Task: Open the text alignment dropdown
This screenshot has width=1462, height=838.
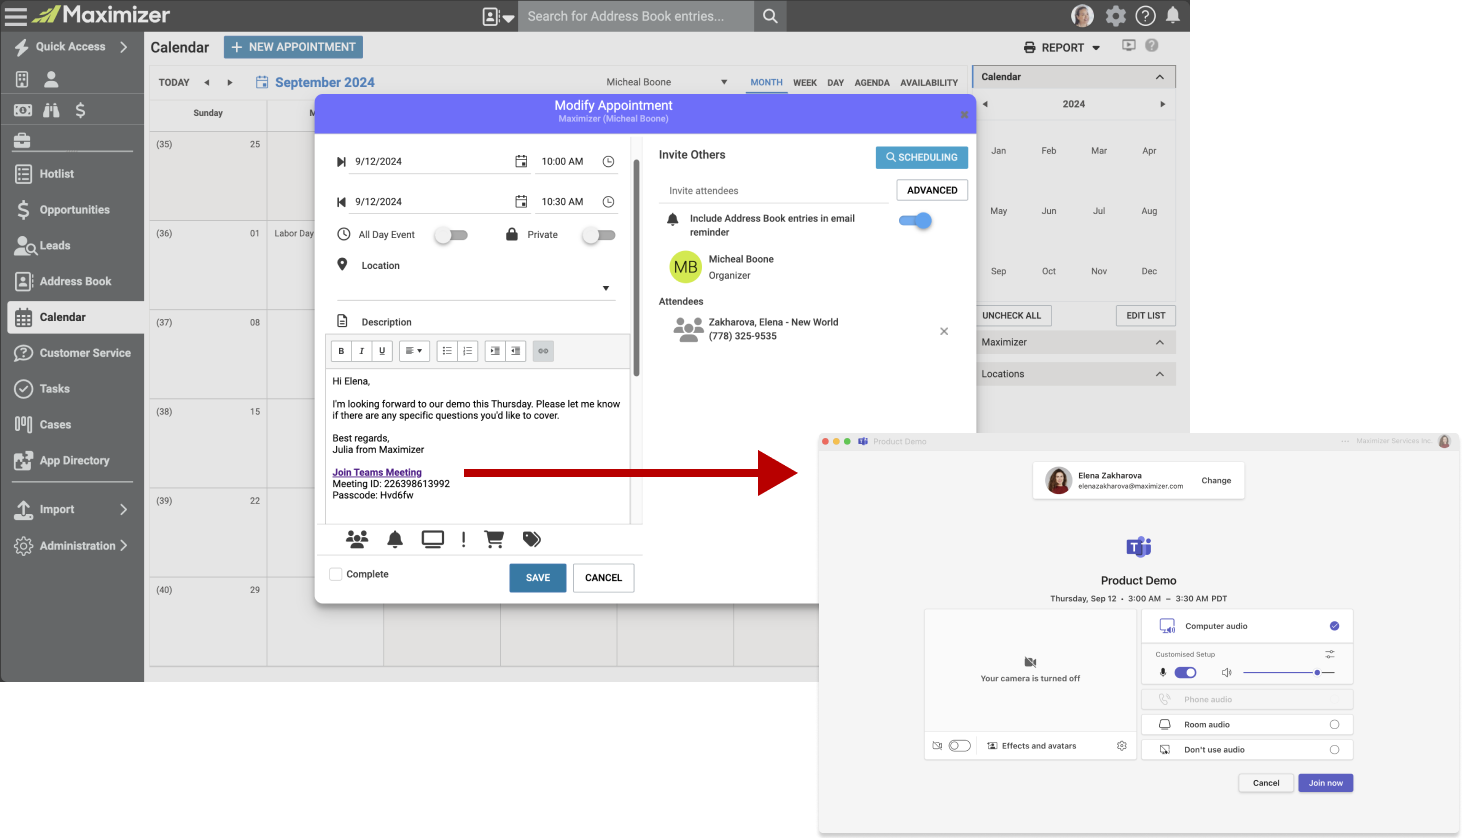Action: click(414, 351)
